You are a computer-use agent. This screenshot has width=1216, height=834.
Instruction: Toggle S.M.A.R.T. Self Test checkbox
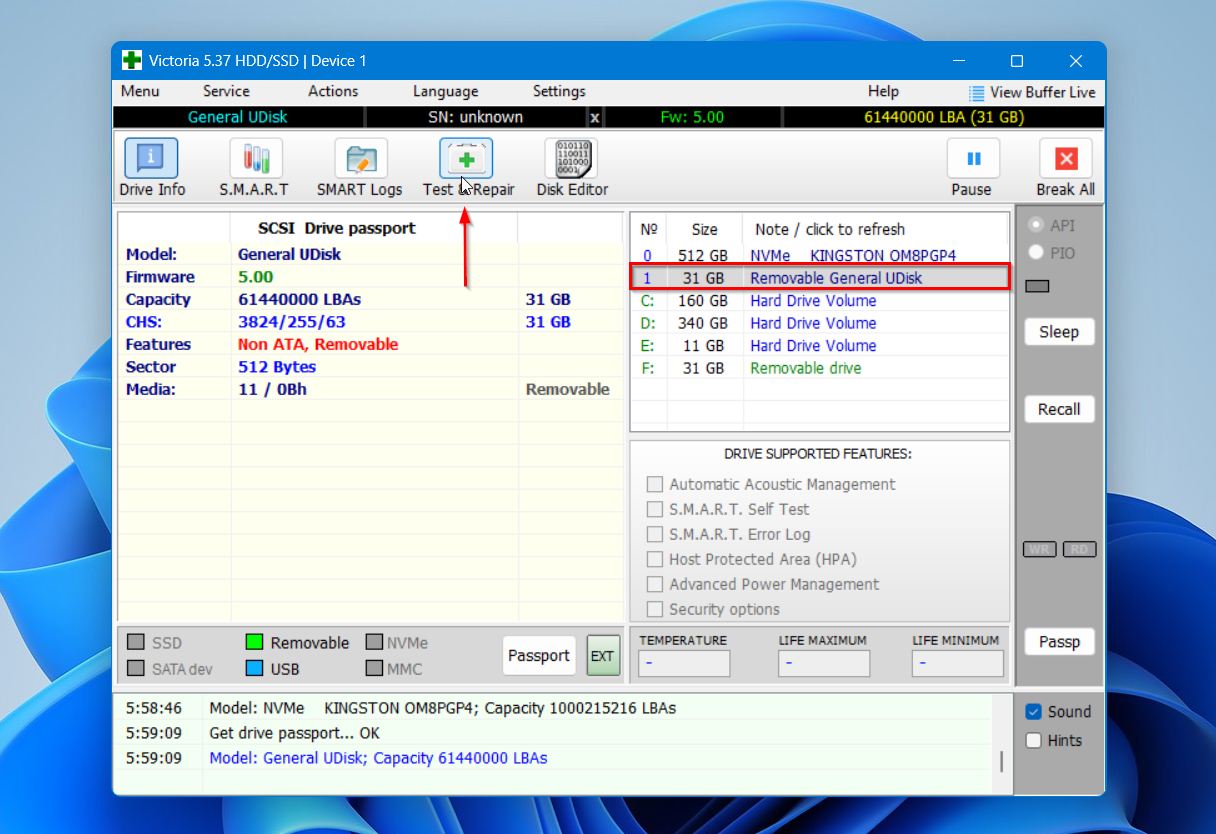(x=655, y=509)
